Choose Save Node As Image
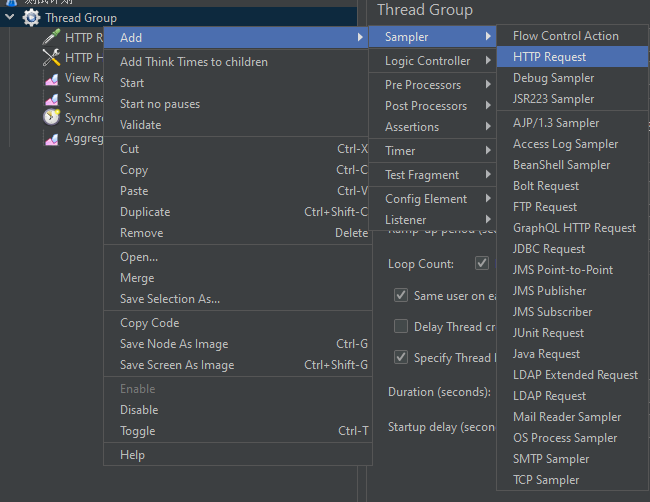Viewport: 650px width, 502px height. tap(238, 344)
